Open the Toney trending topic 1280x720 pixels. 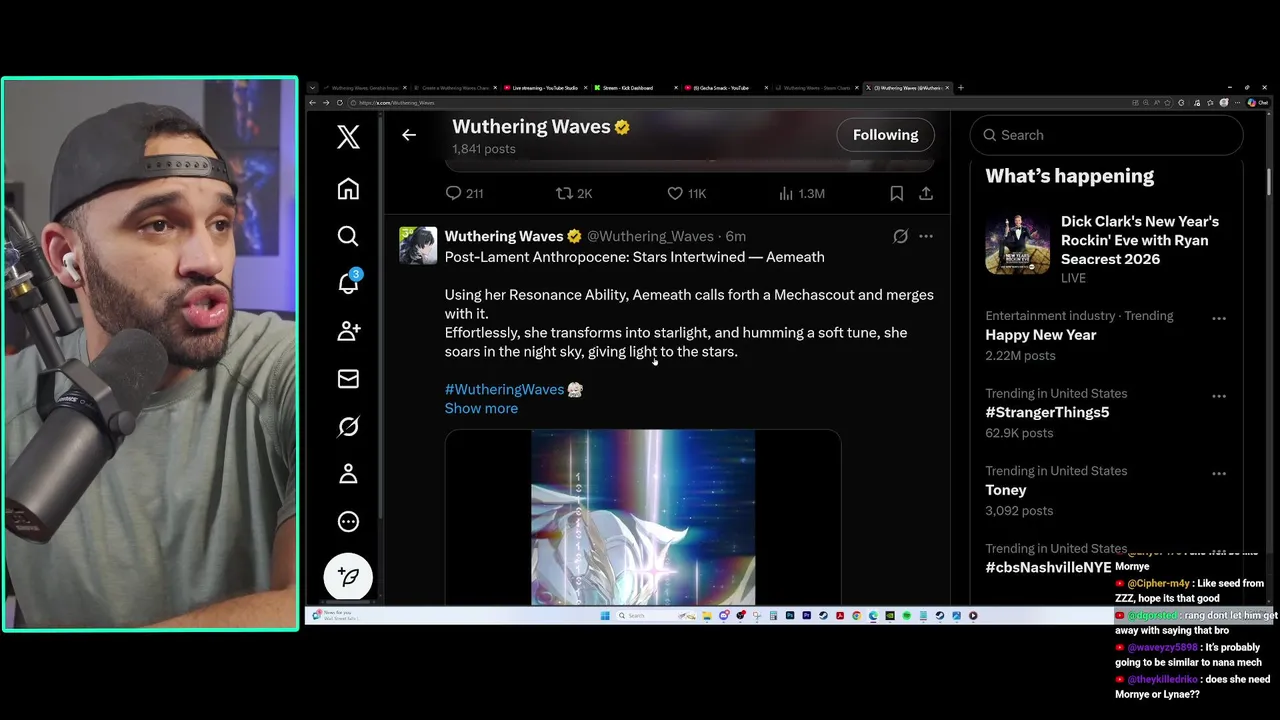[1005, 490]
